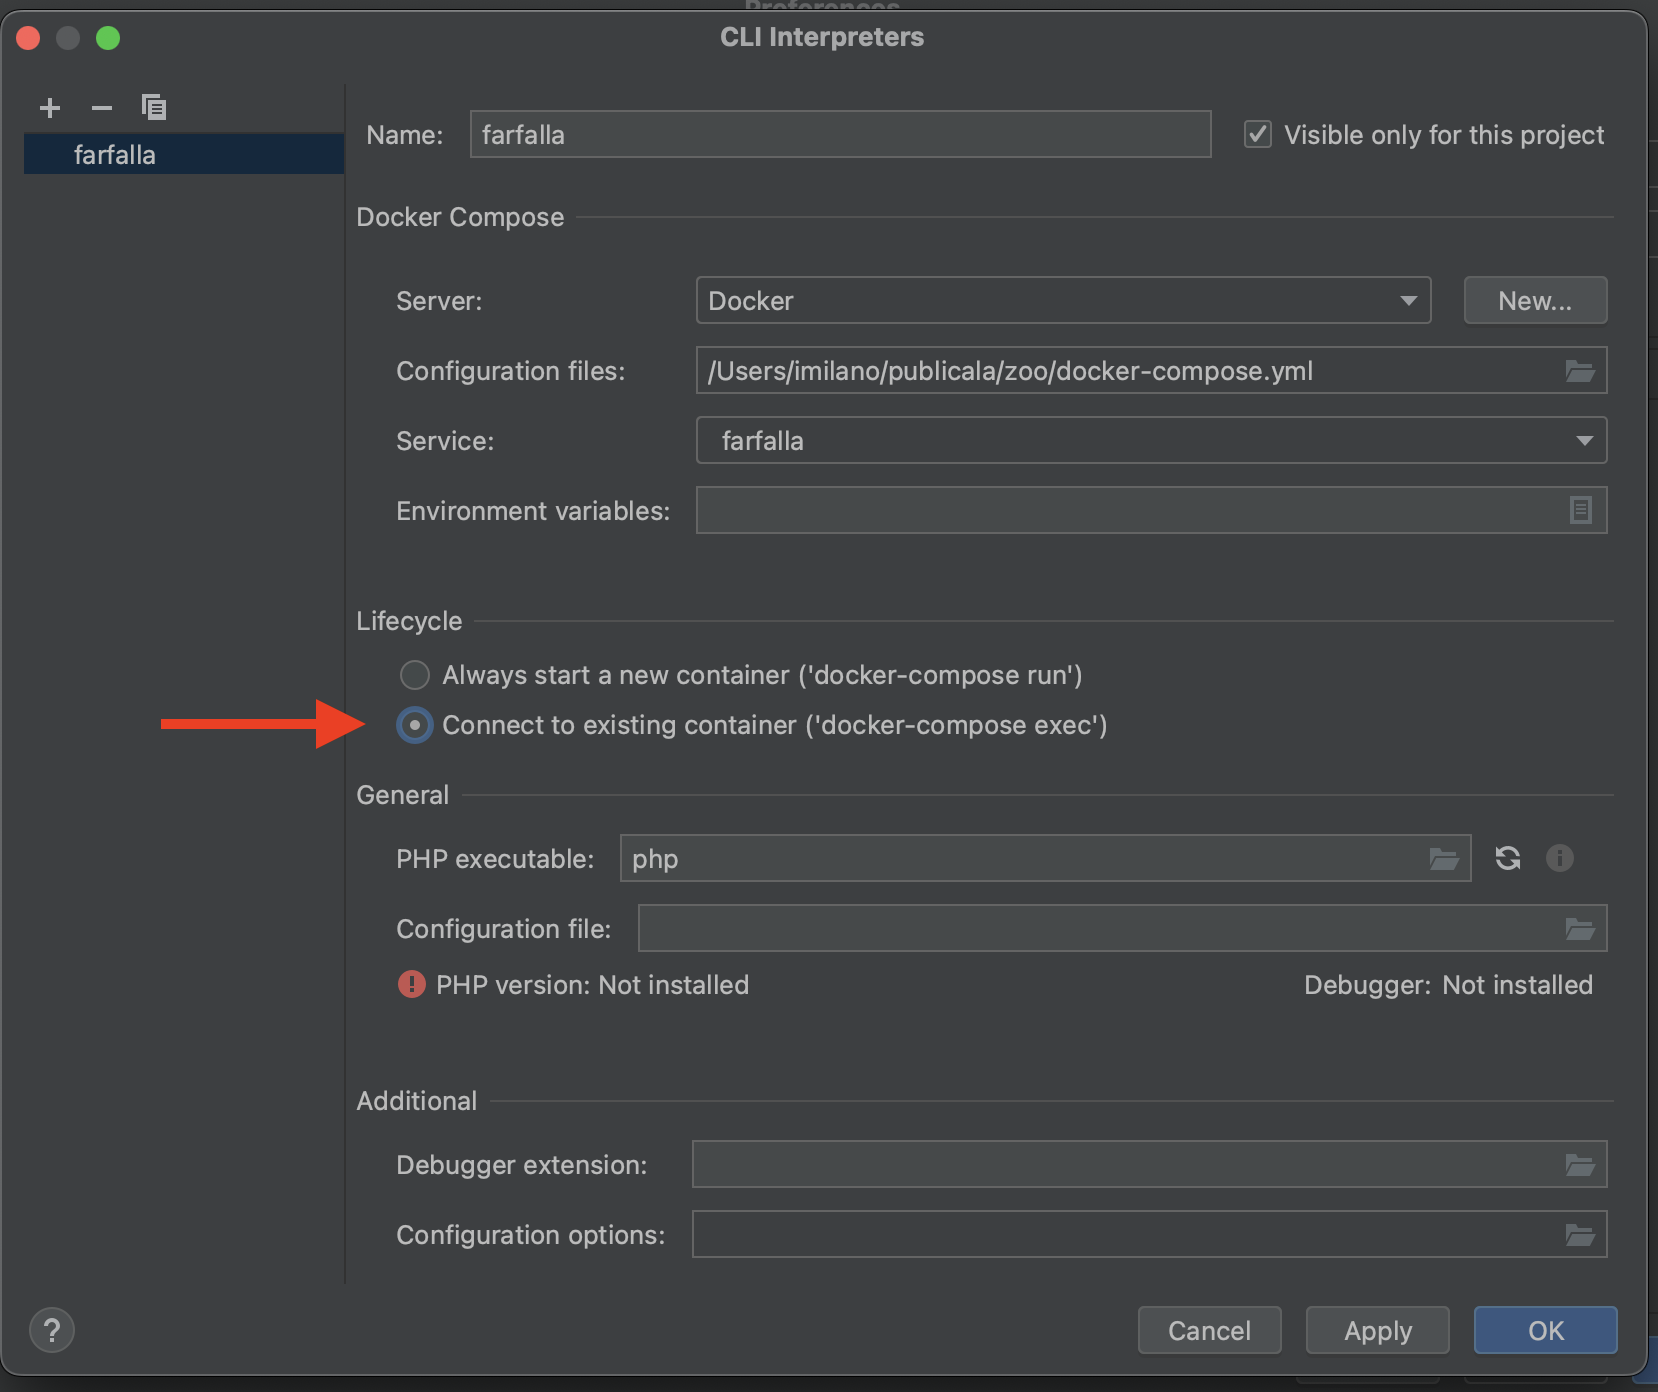
Task: Browse for a debugger extension file
Action: pyautogui.click(x=1580, y=1164)
